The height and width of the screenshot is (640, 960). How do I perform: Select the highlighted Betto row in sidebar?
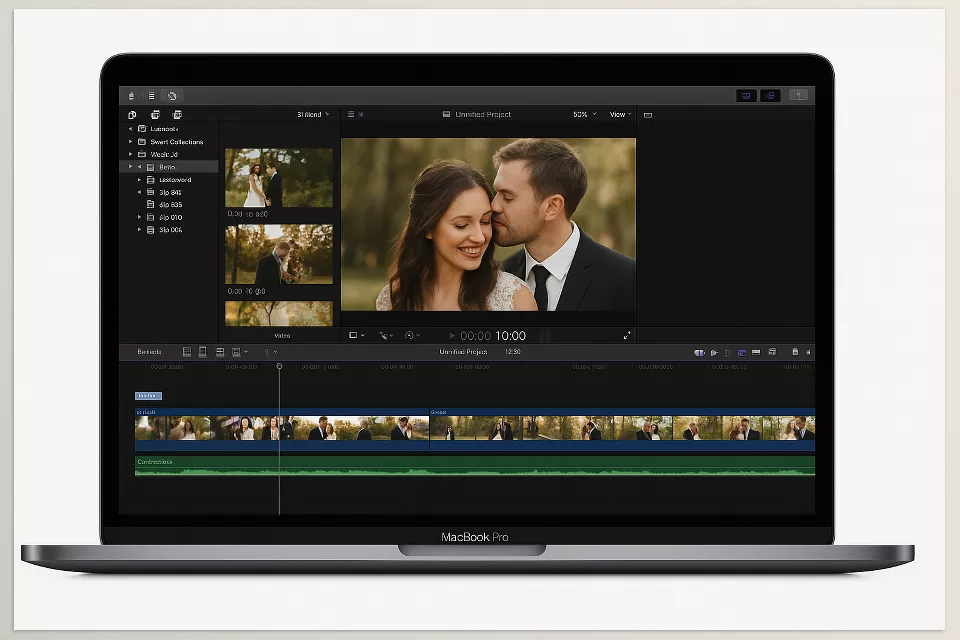[x=169, y=167]
